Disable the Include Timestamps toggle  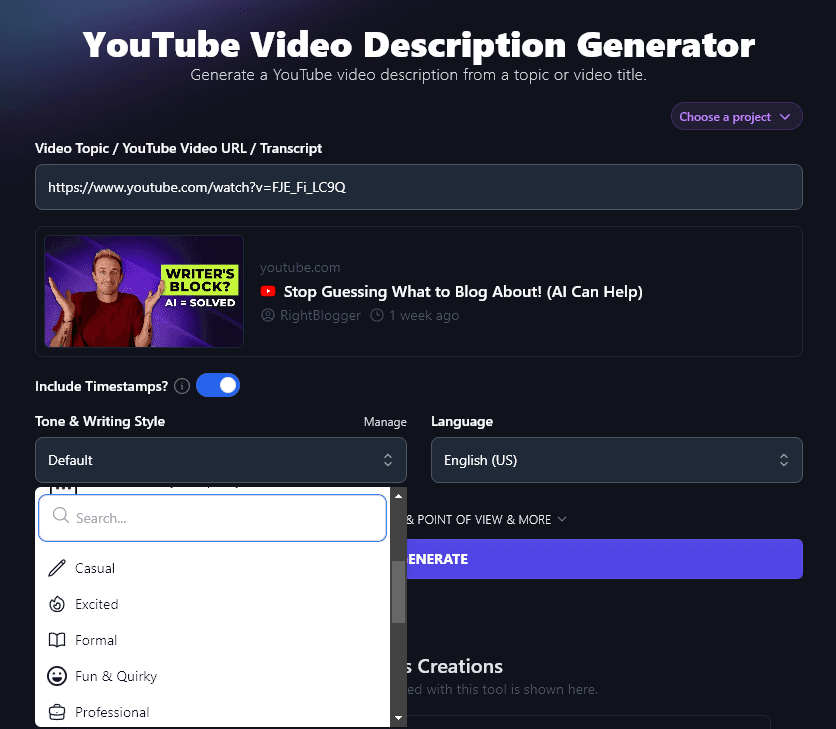point(218,385)
